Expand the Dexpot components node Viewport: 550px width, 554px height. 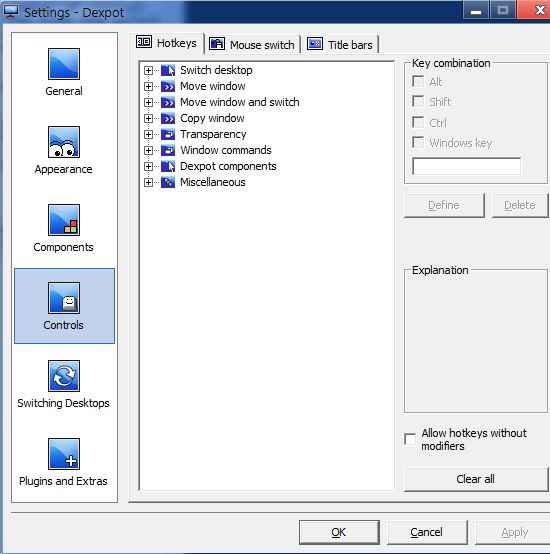pos(148,166)
